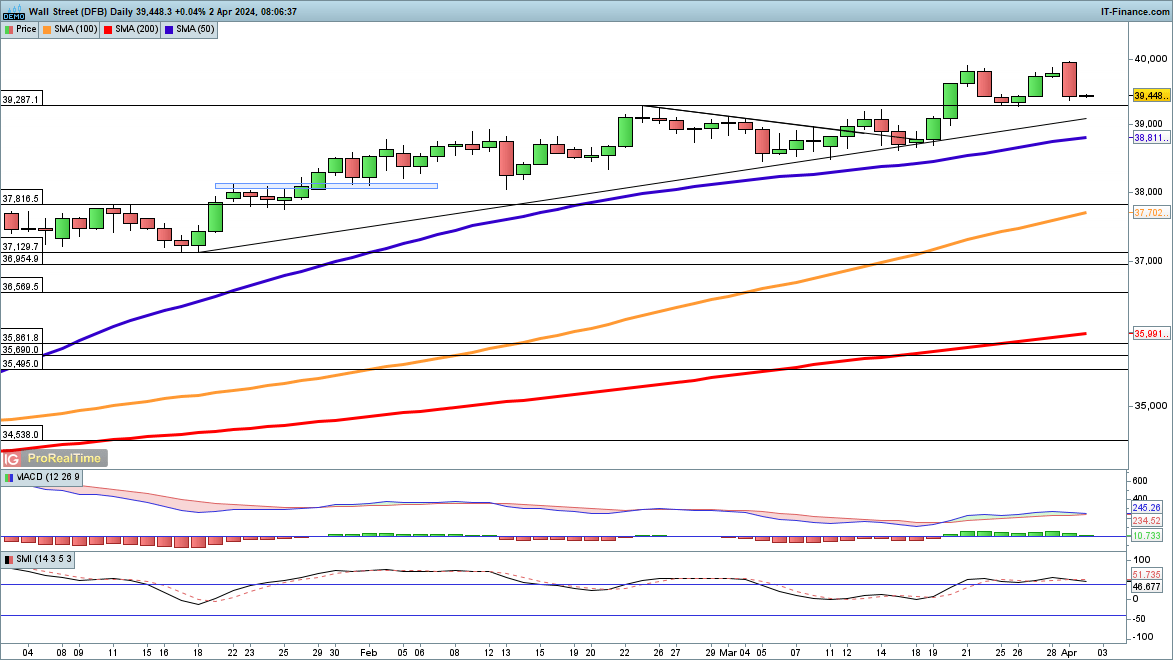The width and height of the screenshot is (1173, 660).
Task: Click the MACD signal value tag 234.52
Action: click(x=1147, y=521)
